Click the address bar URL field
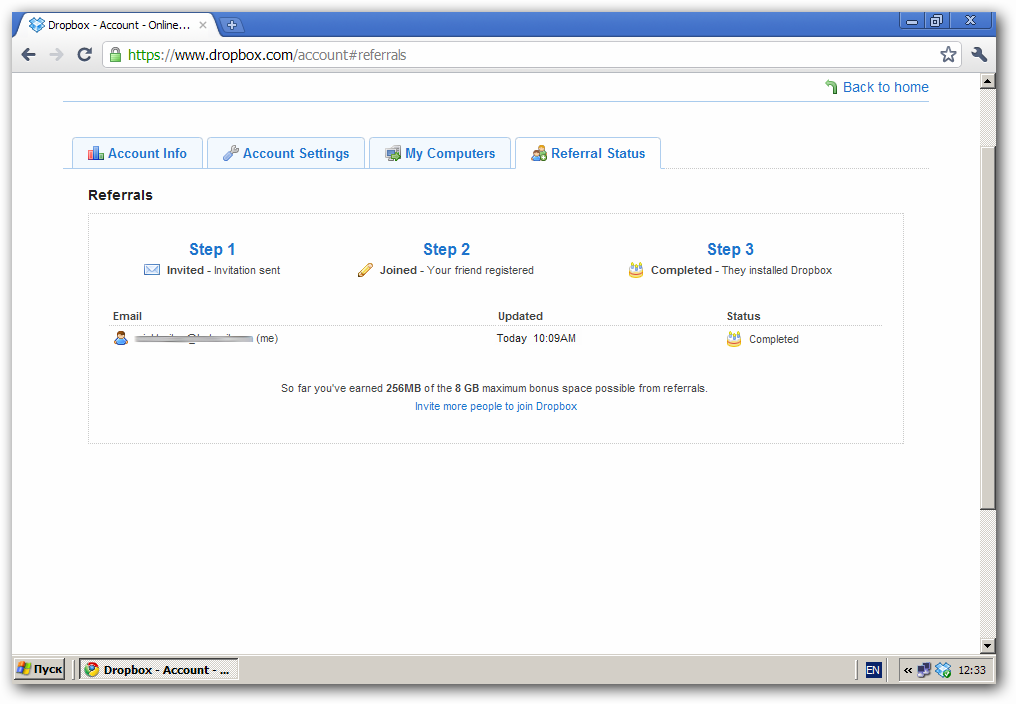 (x=531, y=54)
